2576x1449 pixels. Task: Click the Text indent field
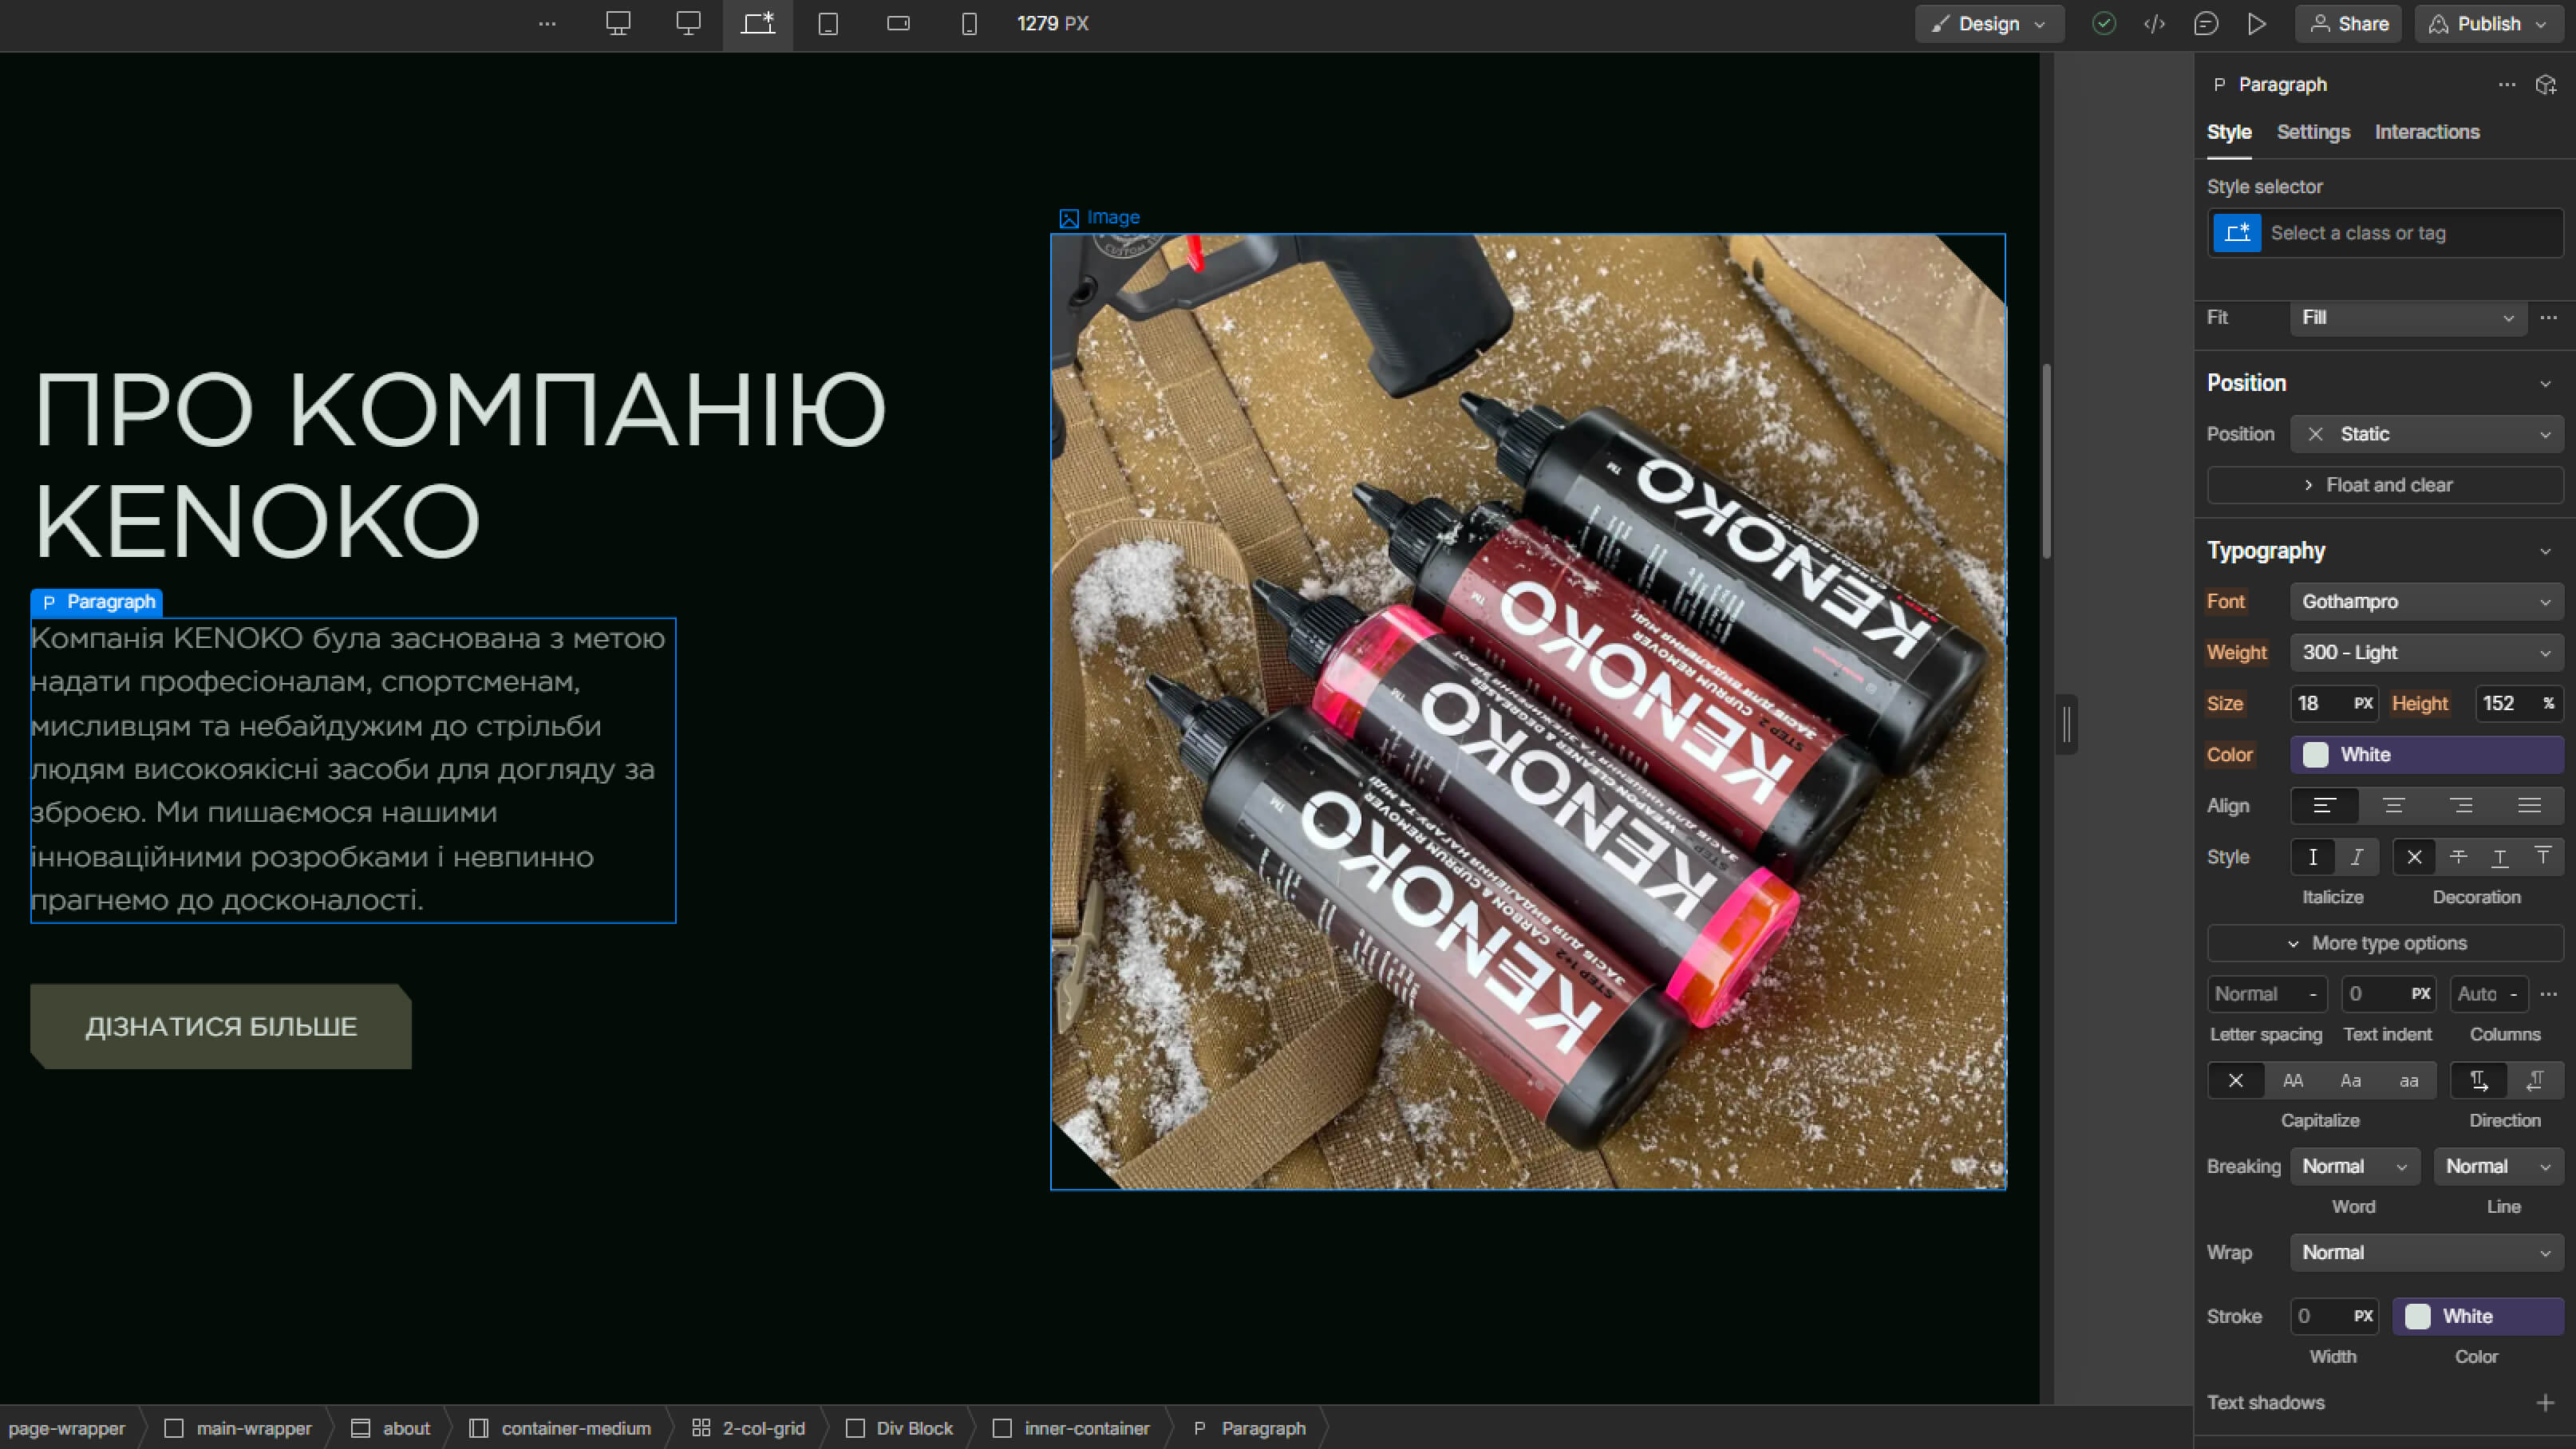(2388, 995)
